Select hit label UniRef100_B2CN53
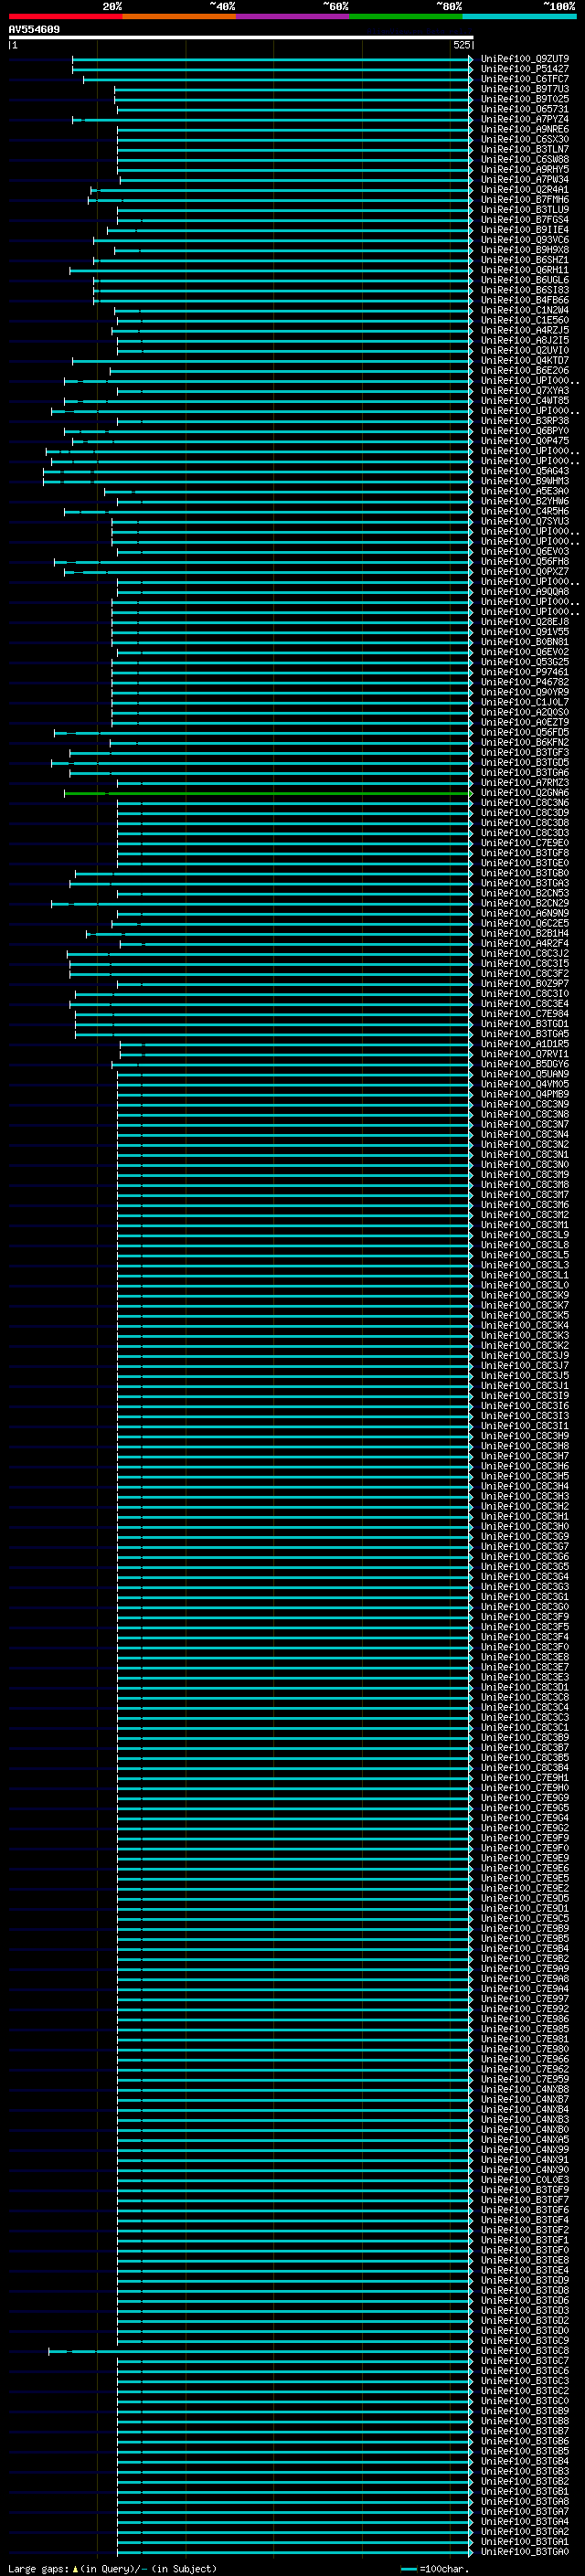The height and width of the screenshot is (2576, 585). click(525, 893)
